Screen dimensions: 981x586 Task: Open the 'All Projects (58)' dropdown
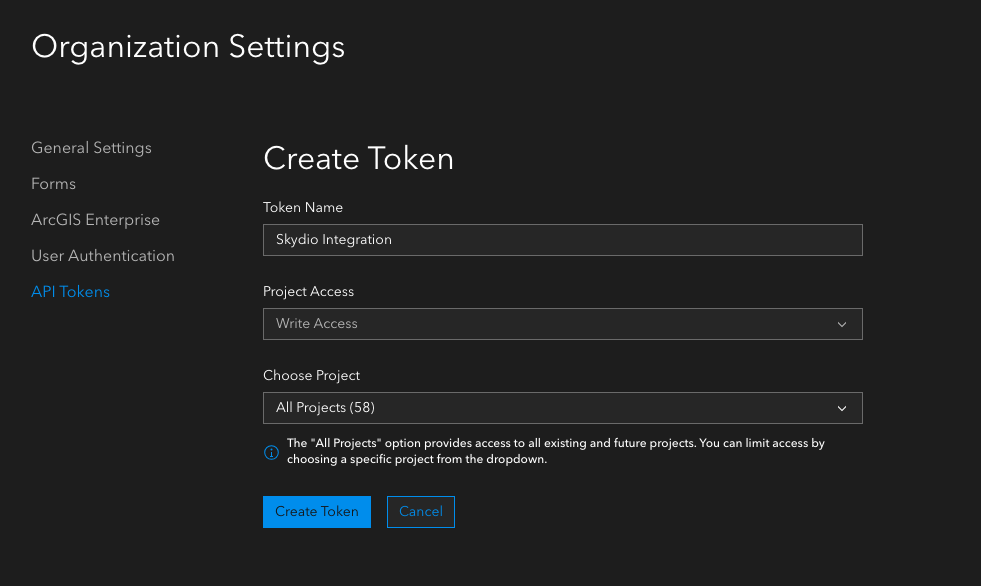[x=562, y=408]
